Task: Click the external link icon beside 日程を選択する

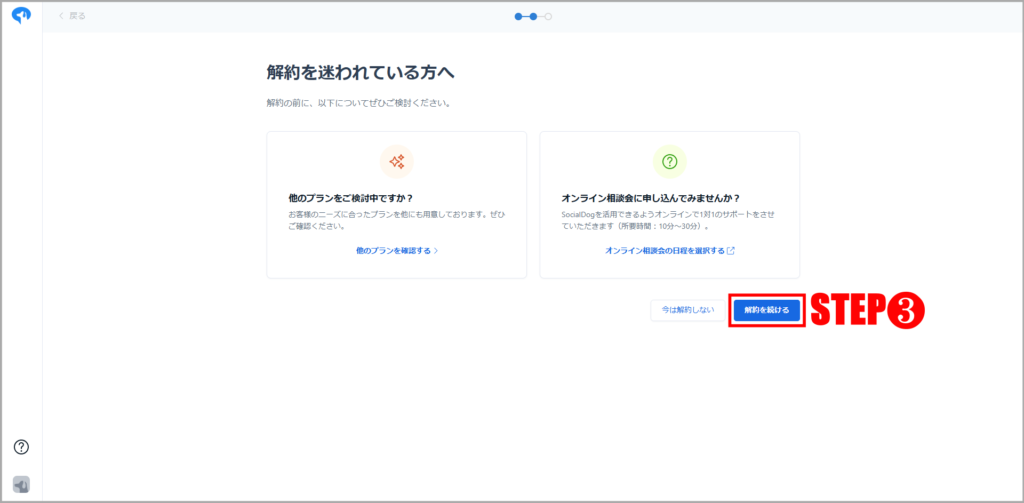Action: point(731,251)
